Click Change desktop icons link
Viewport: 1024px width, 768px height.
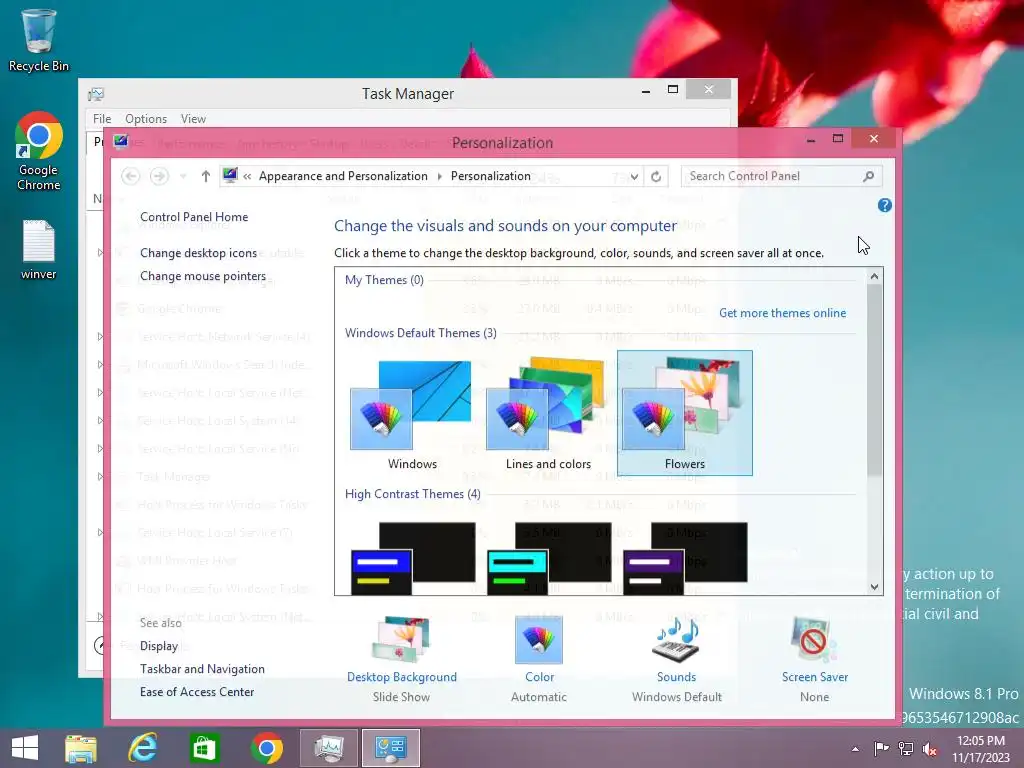pos(198,253)
